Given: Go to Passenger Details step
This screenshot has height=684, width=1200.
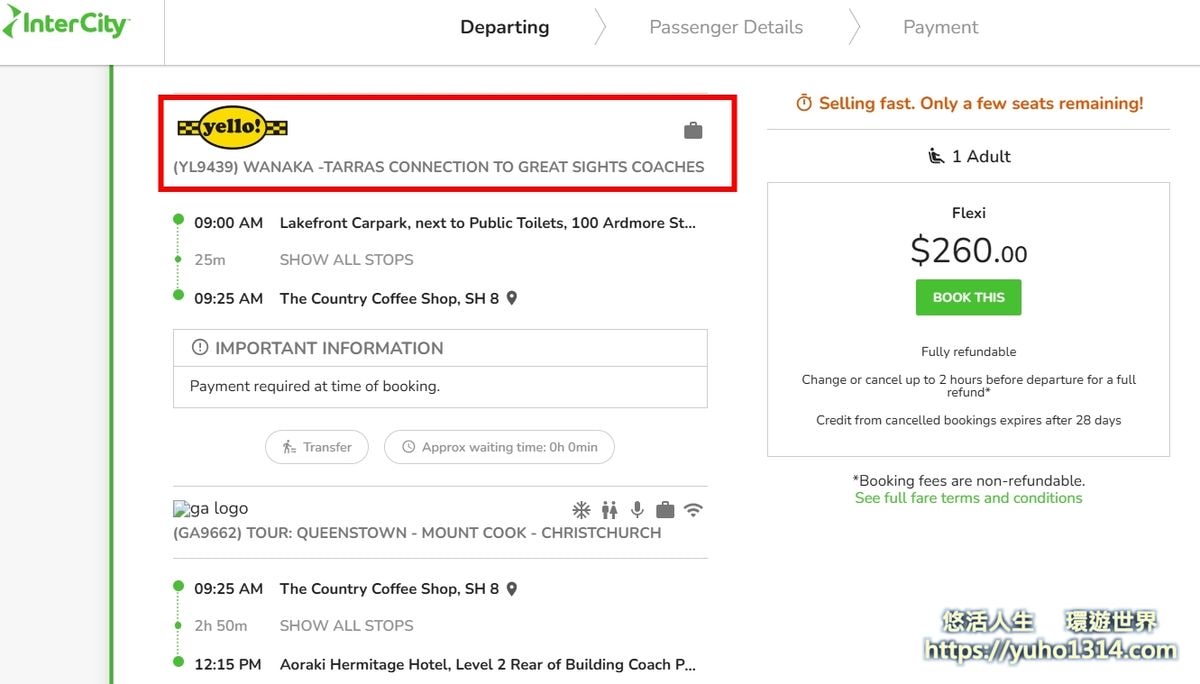Looking at the screenshot, I should 726,27.
